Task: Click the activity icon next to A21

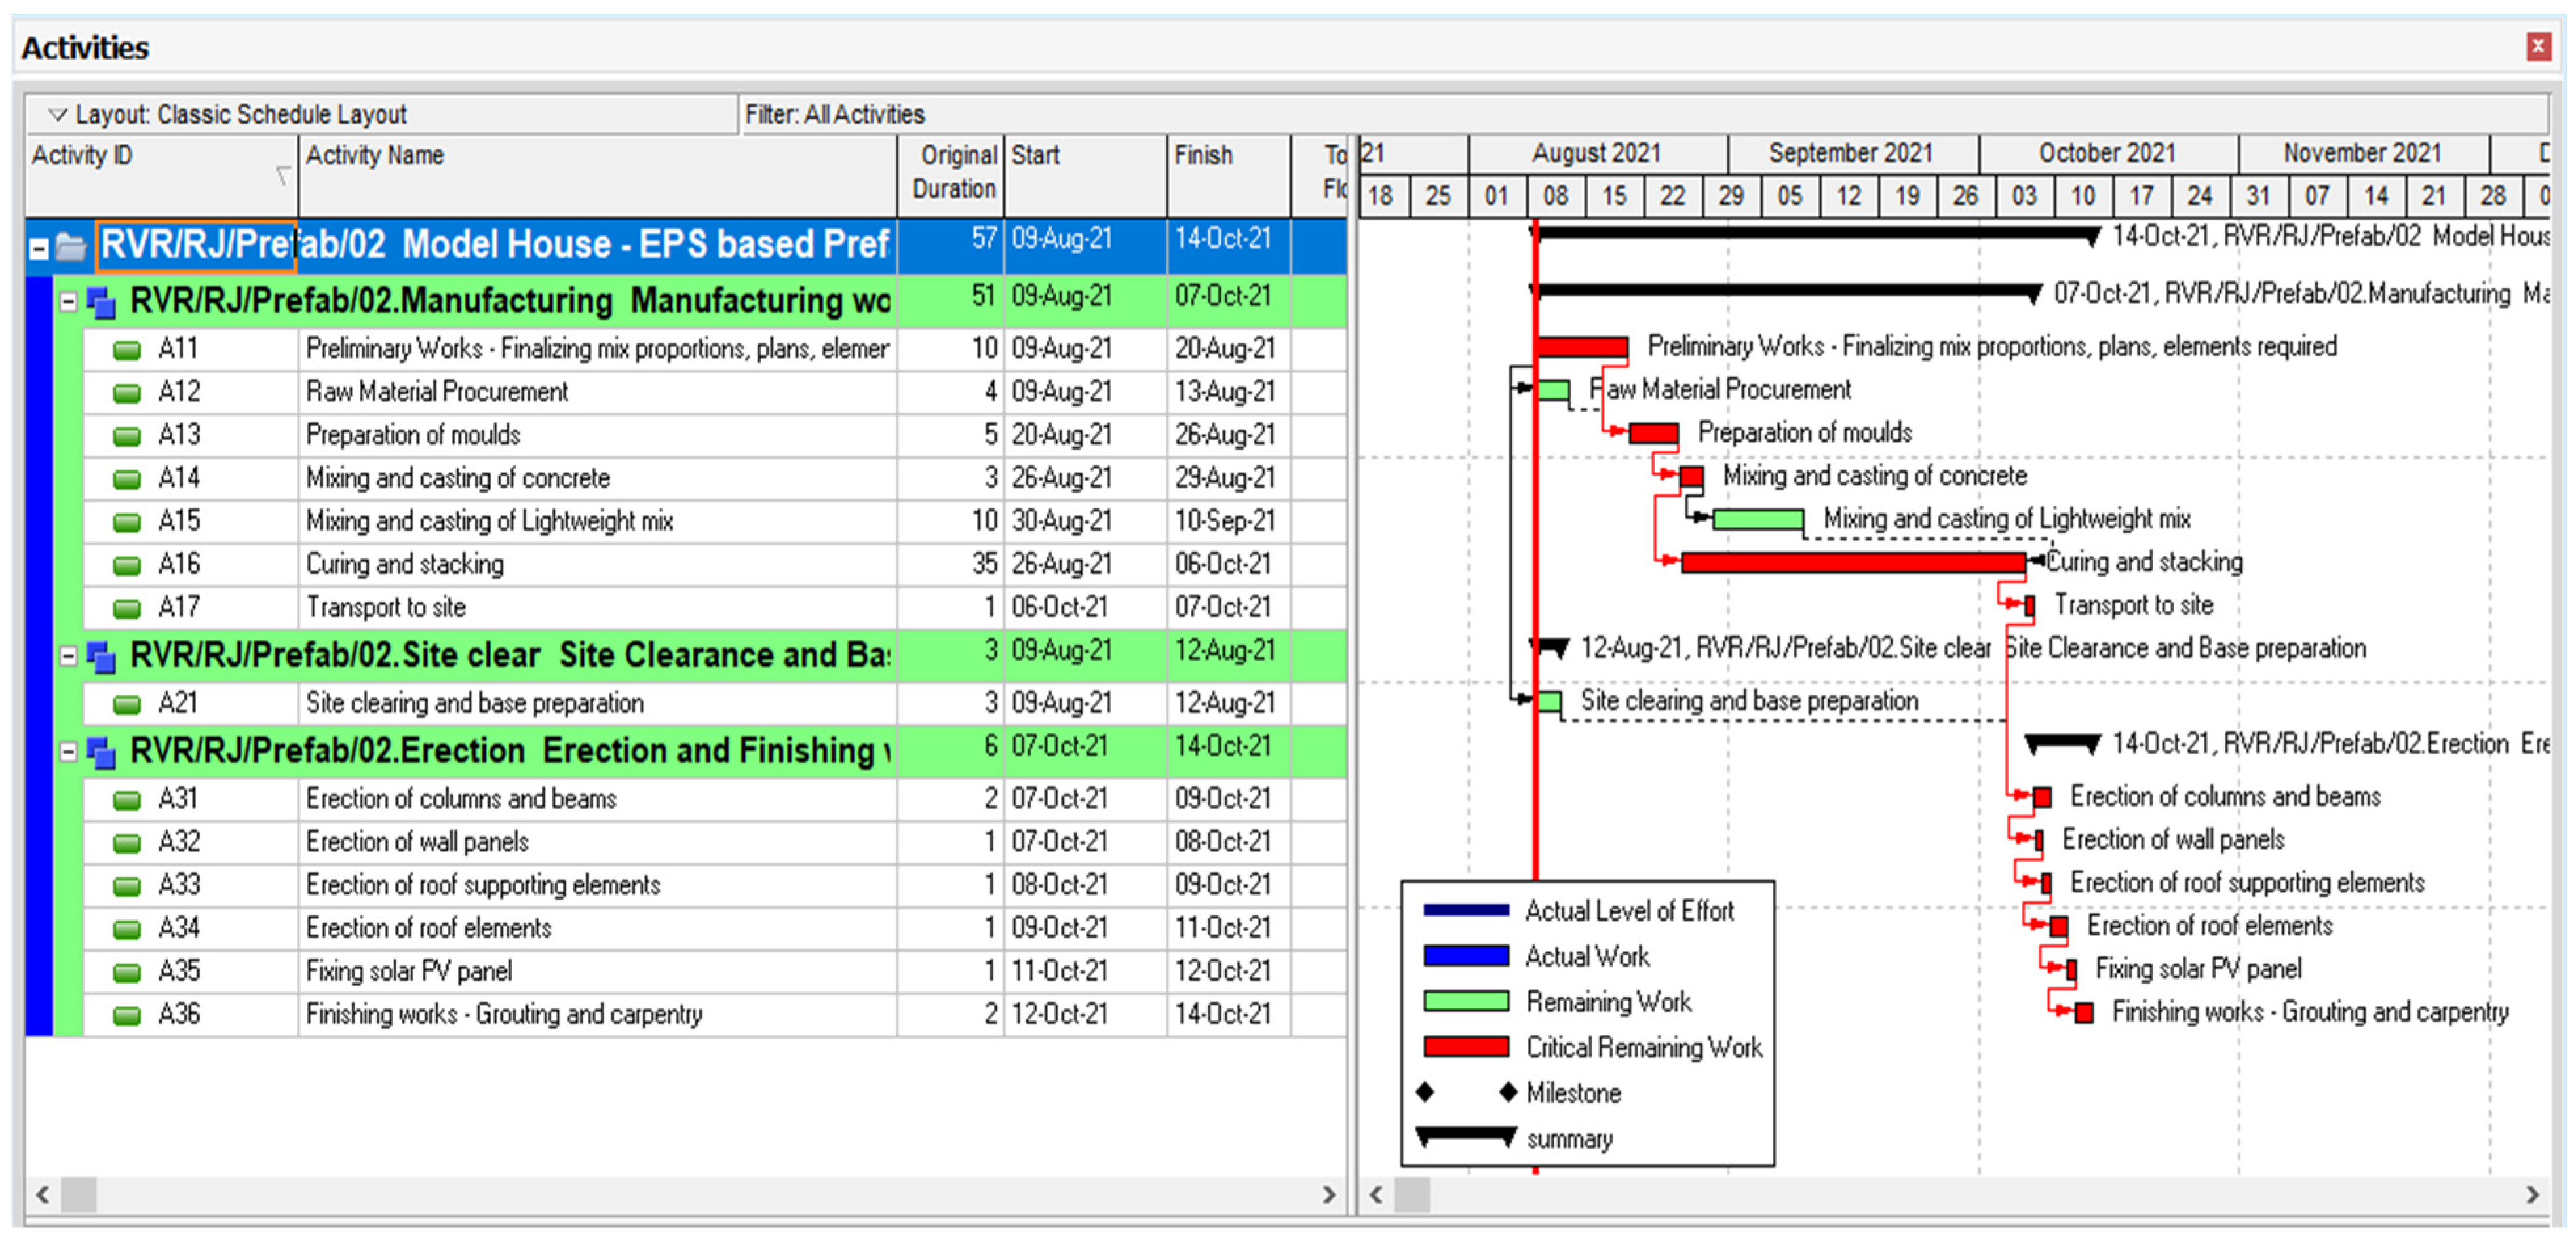Action: click(127, 704)
